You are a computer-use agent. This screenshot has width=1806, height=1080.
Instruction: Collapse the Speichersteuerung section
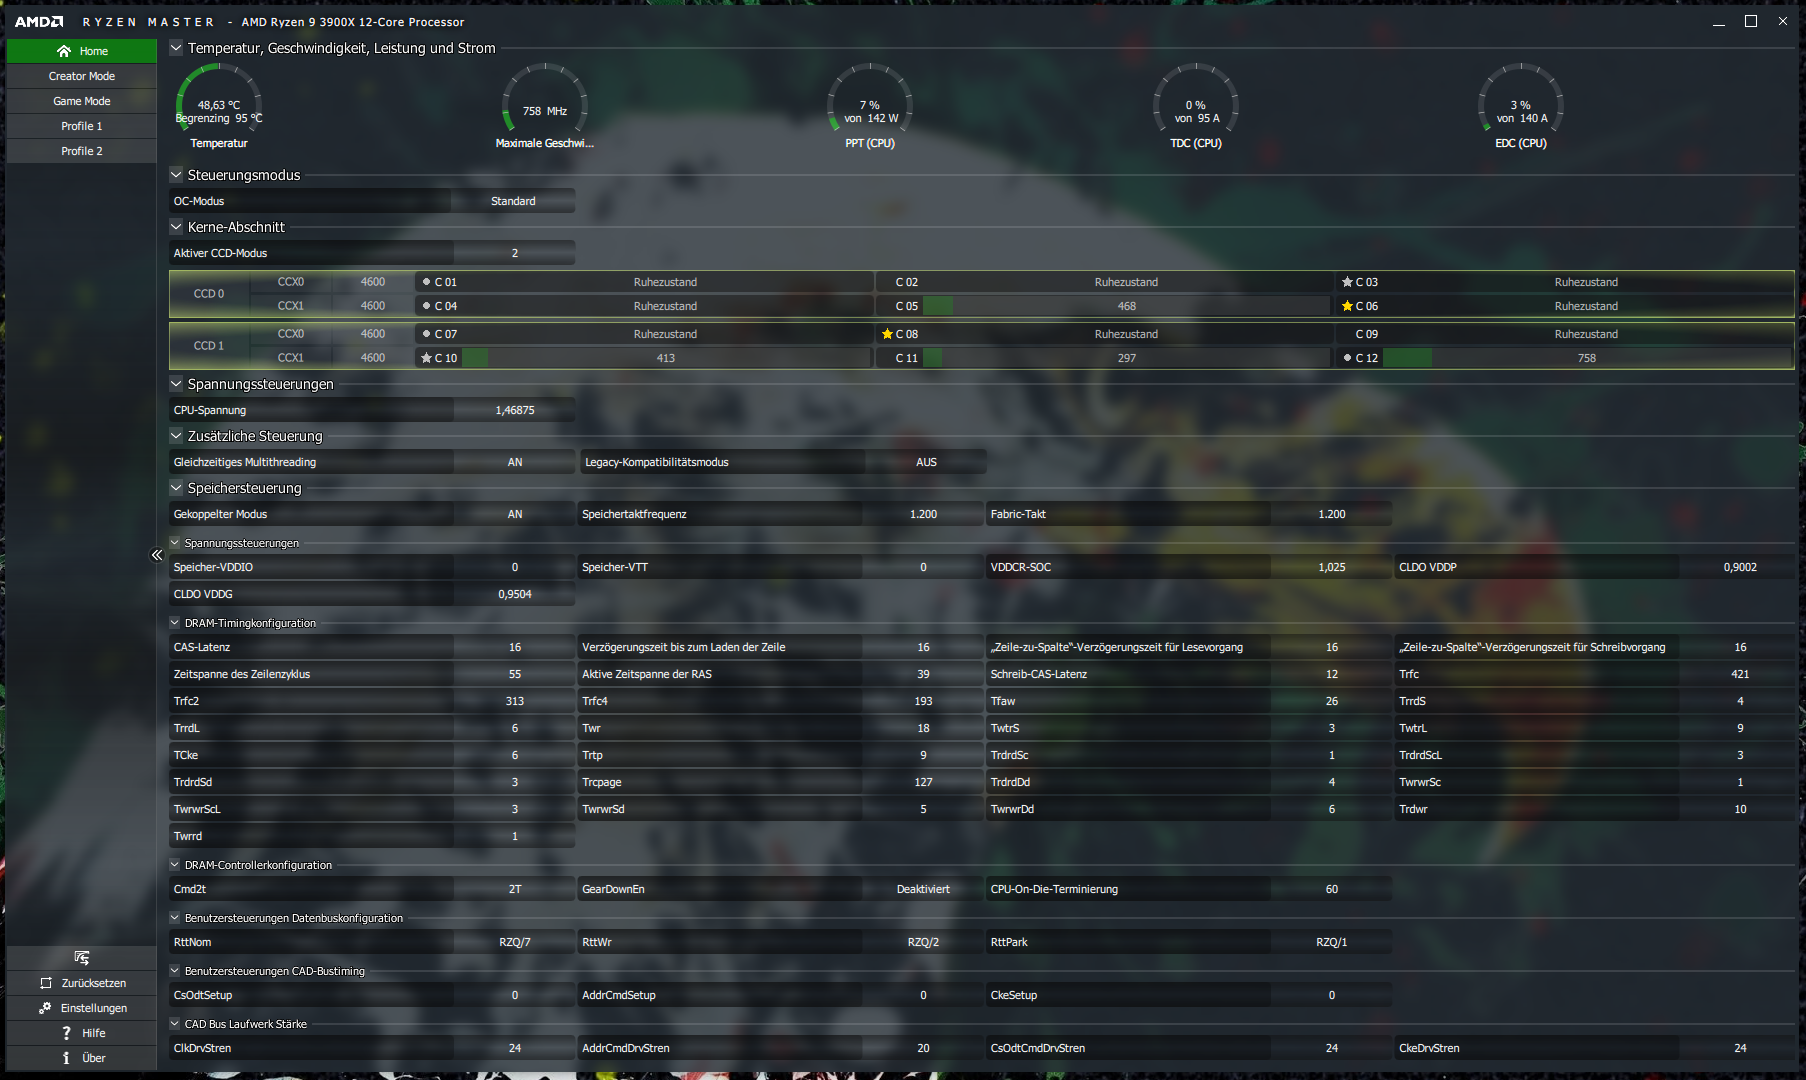[176, 487]
